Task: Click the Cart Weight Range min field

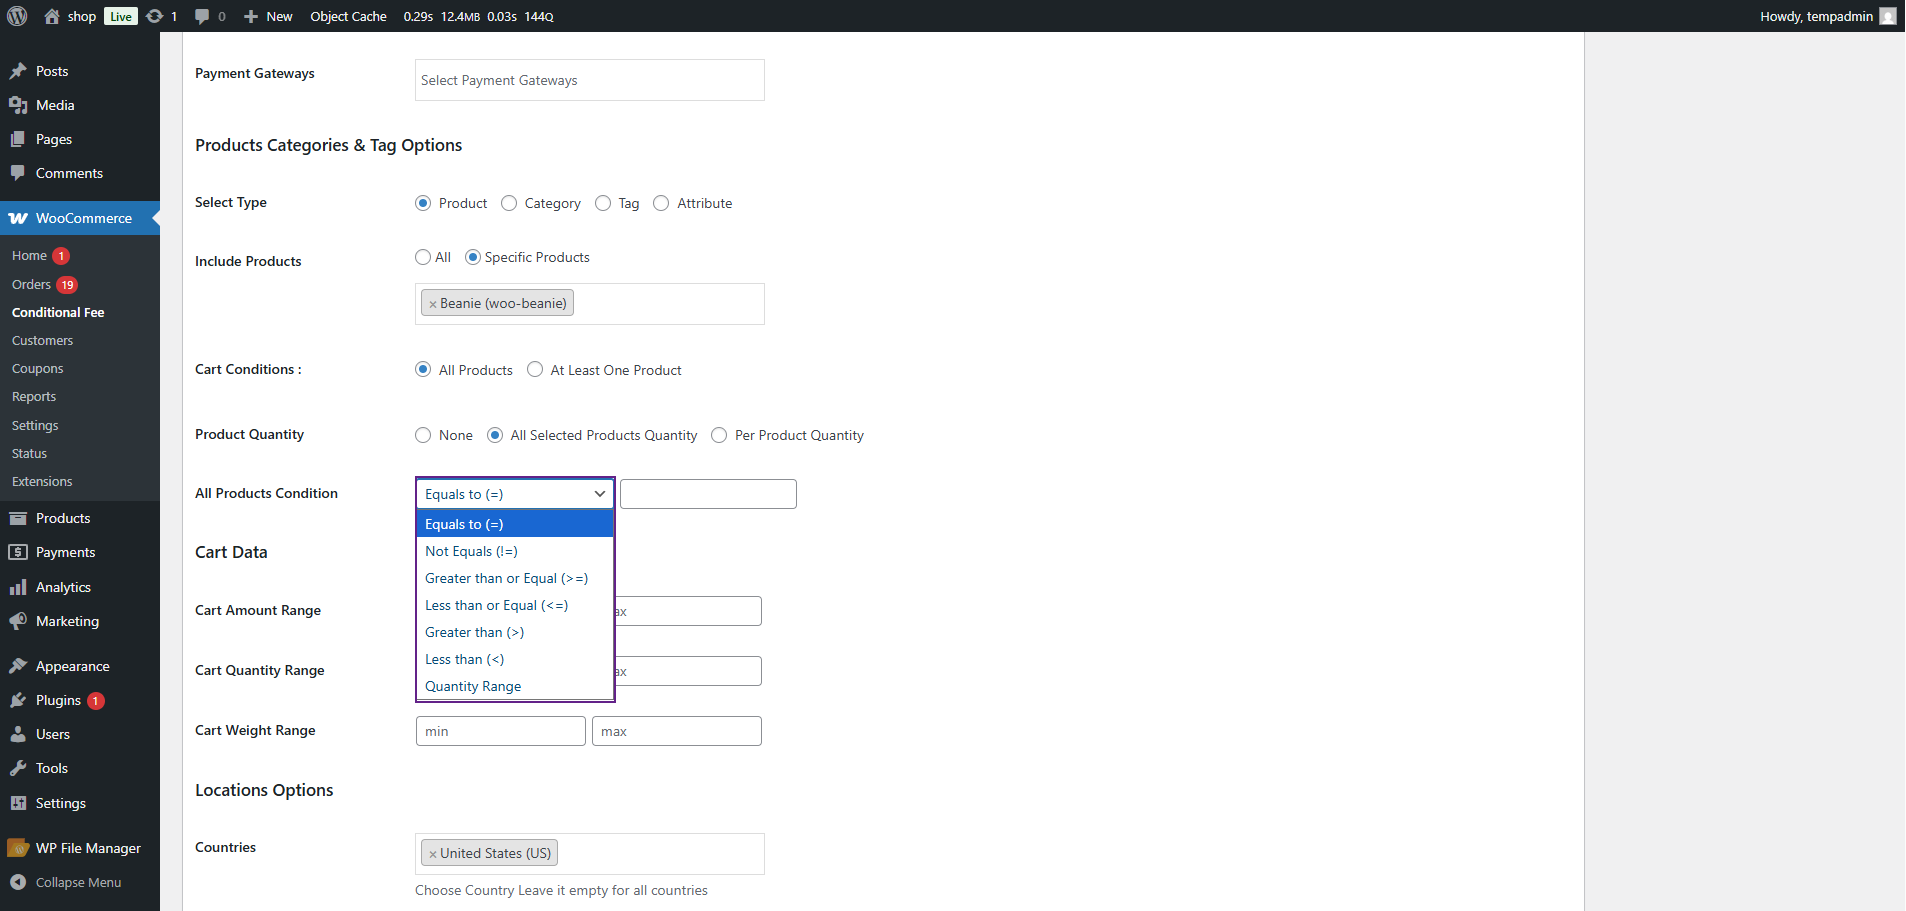Action: [501, 731]
